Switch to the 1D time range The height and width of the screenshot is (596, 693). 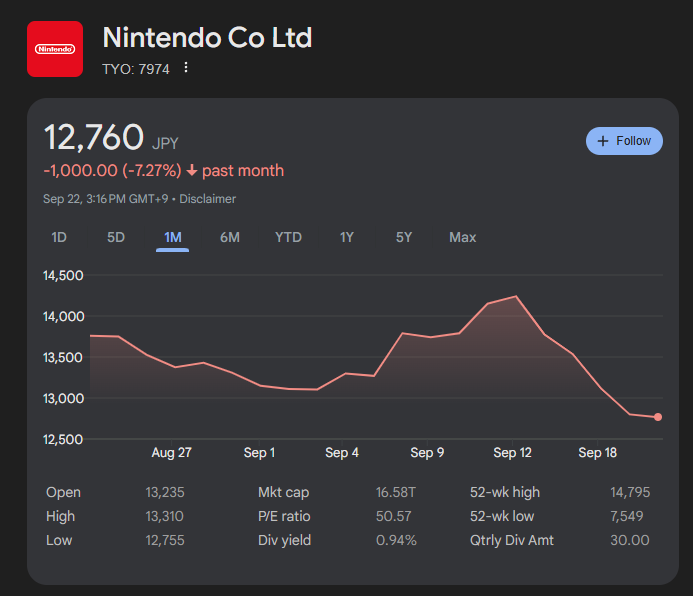coord(59,237)
